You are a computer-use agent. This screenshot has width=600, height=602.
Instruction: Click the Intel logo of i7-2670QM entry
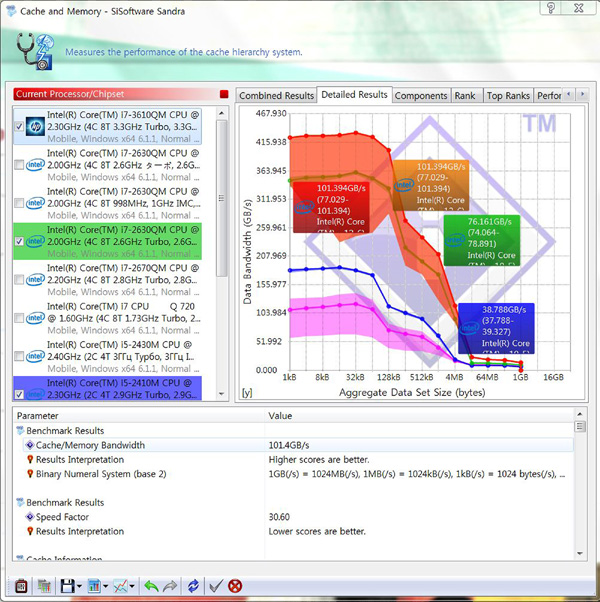35,280
